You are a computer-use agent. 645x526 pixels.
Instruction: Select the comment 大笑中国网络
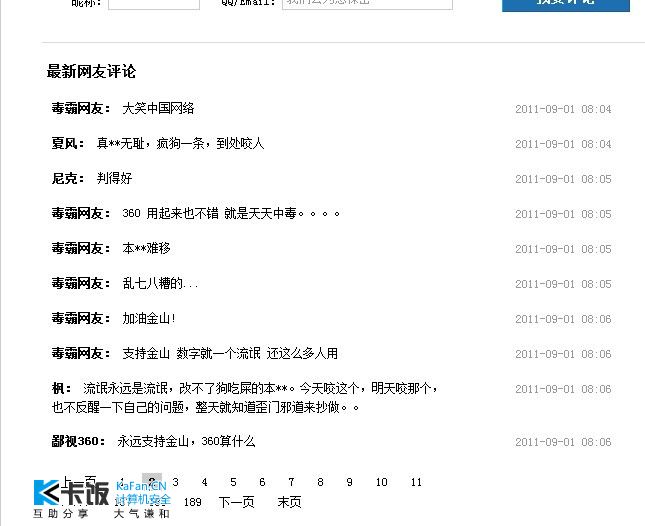[158, 109]
